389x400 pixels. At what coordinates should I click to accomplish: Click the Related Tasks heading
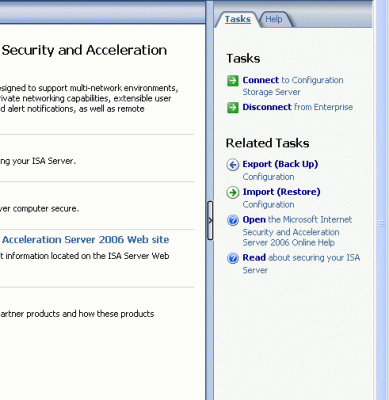267,143
